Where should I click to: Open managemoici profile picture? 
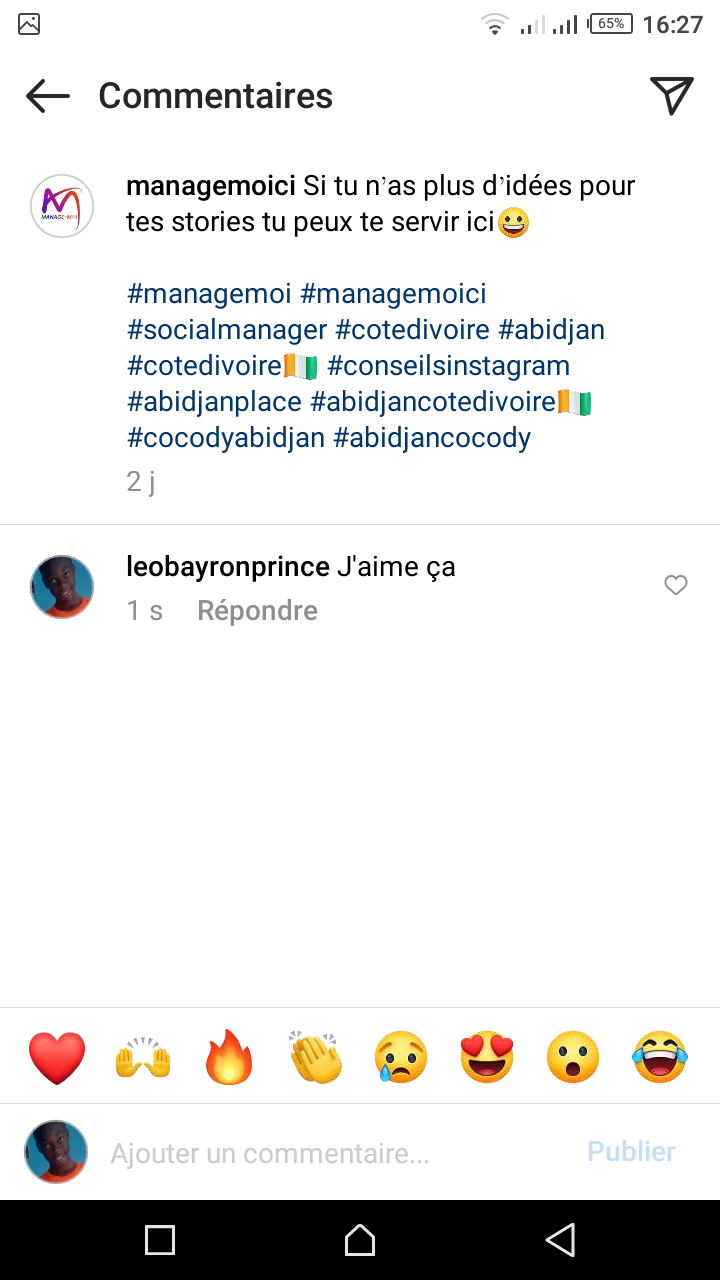point(62,206)
